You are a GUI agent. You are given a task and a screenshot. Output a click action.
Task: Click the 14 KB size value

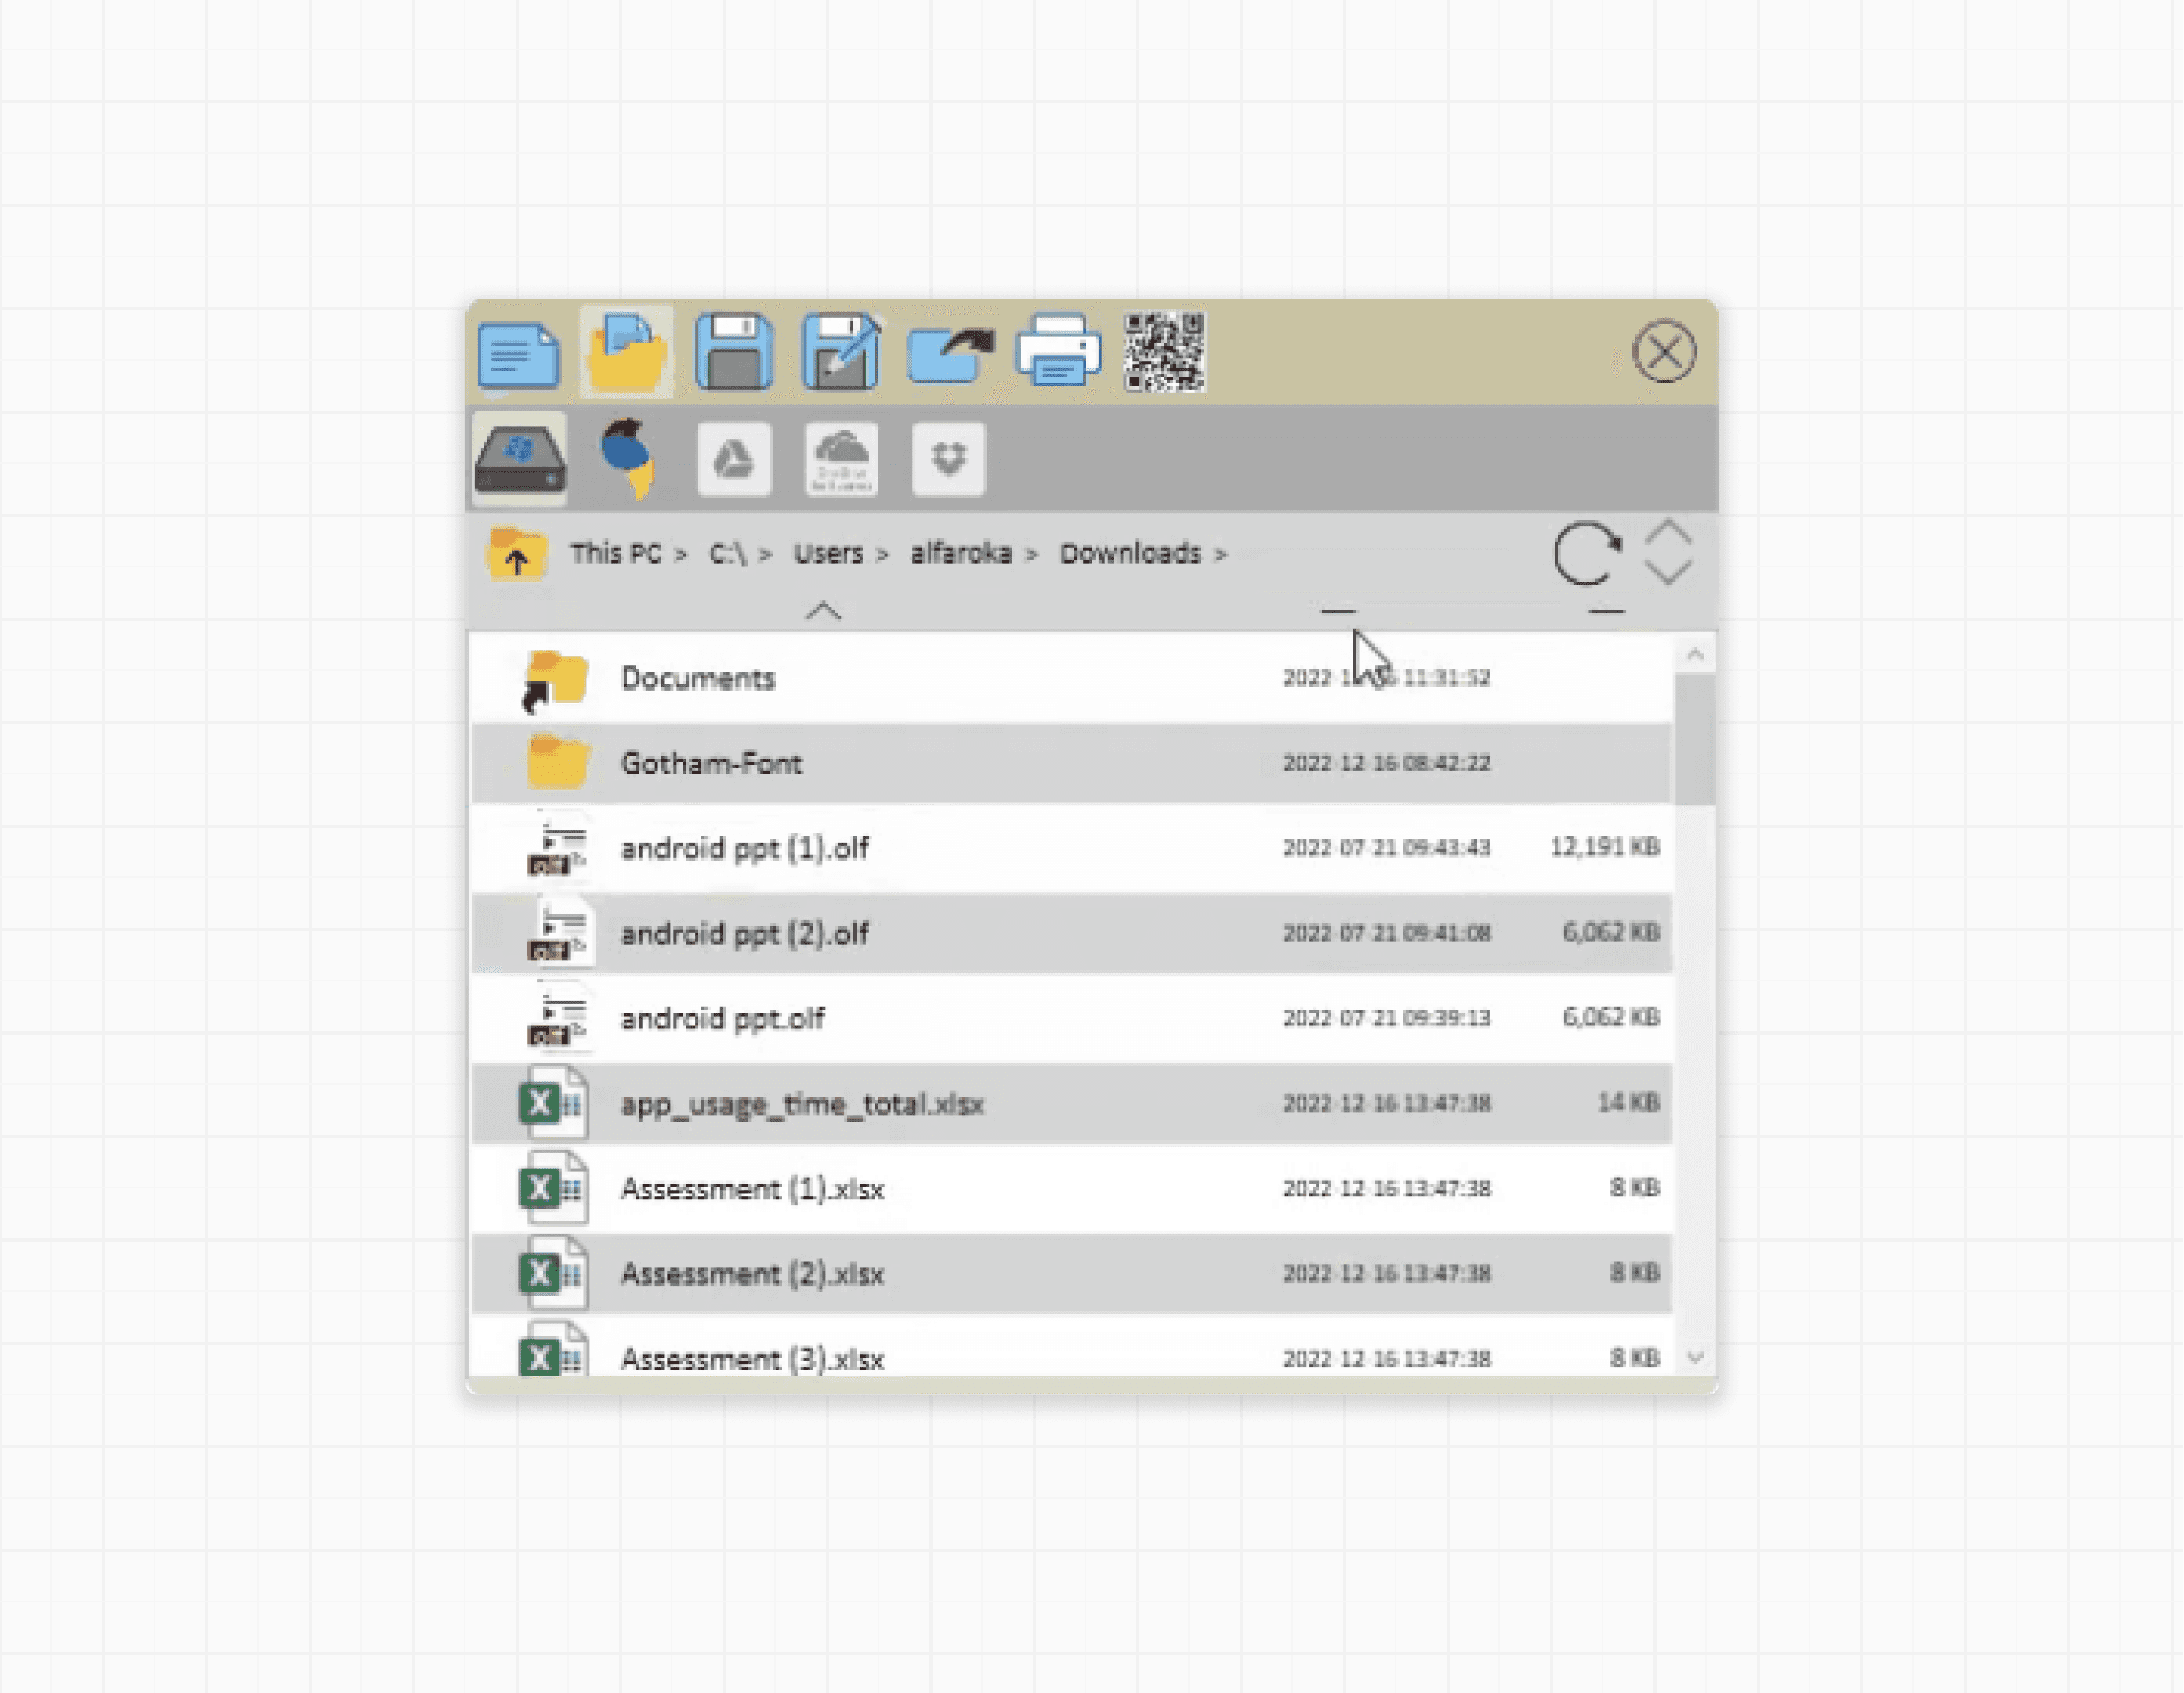[x=1628, y=1102]
